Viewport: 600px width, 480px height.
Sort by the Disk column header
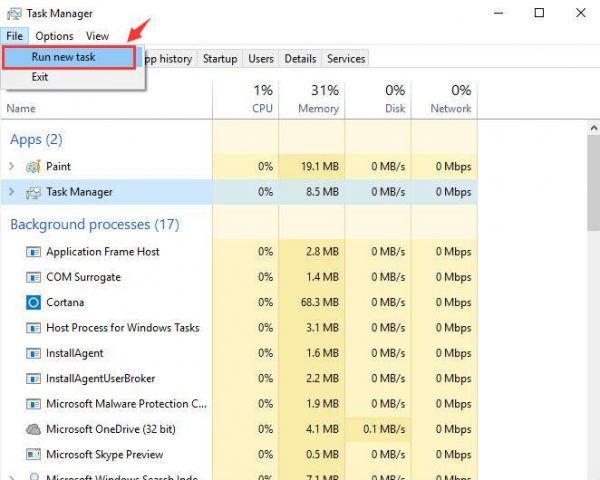coord(378,100)
